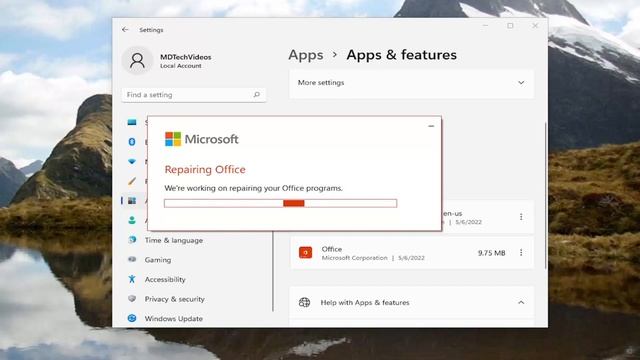Maximize the Settings window
The image size is (640, 360).
pyautogui.click(x=510, y=26)
